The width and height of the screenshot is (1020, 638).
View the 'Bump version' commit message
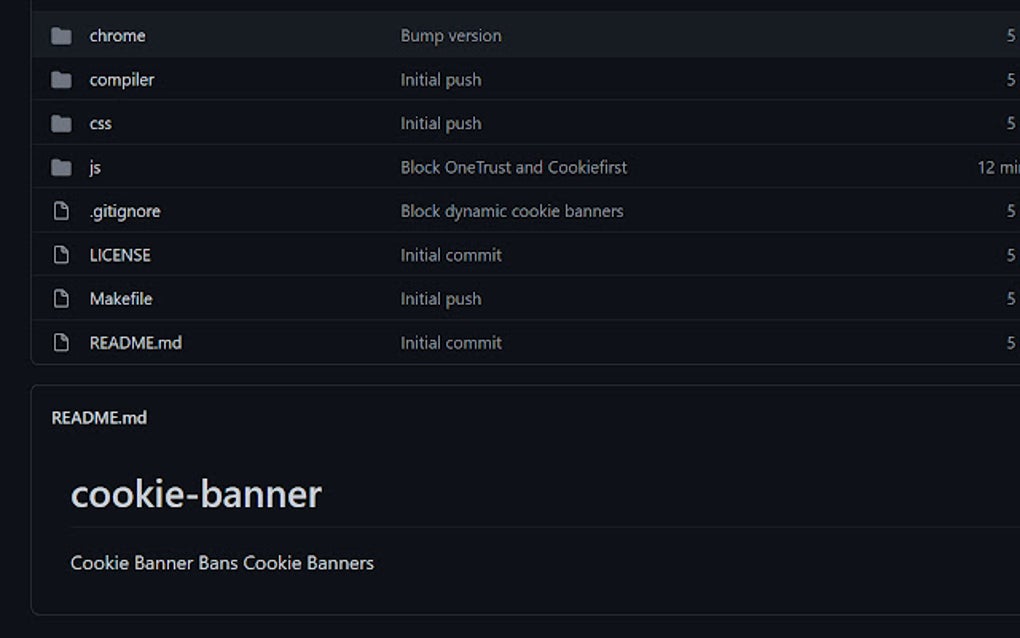coord(452,35)
